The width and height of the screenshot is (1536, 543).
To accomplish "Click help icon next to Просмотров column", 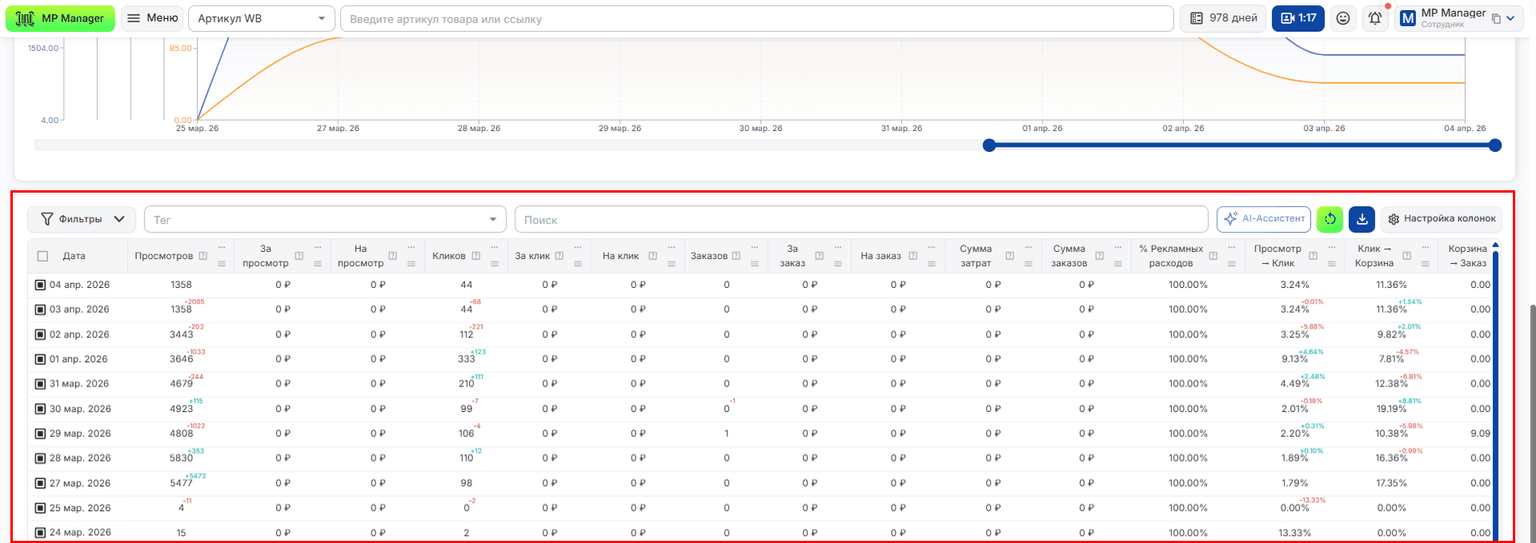I will 202,256.
